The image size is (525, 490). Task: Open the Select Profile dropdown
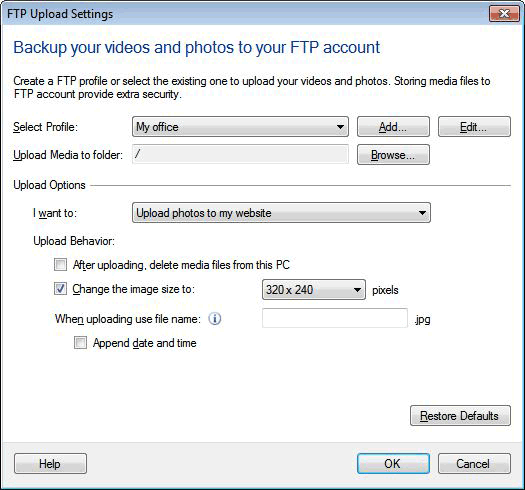(x=240, y=127)
